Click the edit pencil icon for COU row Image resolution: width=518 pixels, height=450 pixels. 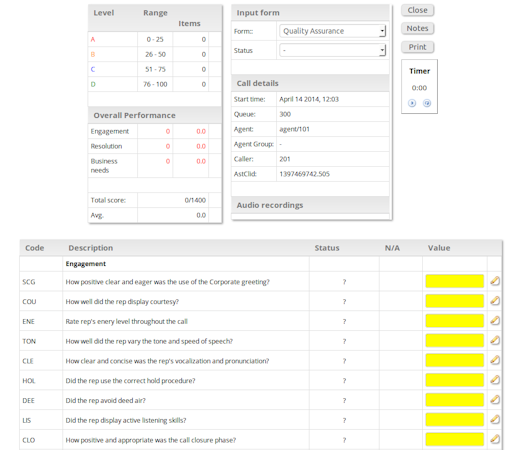point(495,301)
